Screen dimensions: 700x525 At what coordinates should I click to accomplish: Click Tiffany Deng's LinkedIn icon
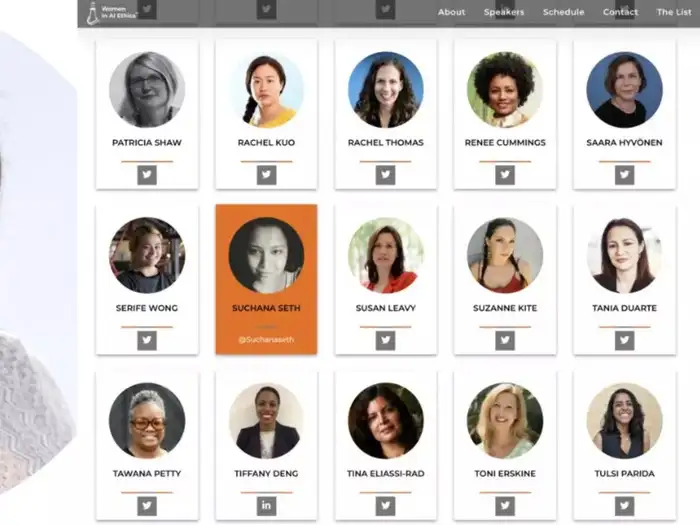267,506
